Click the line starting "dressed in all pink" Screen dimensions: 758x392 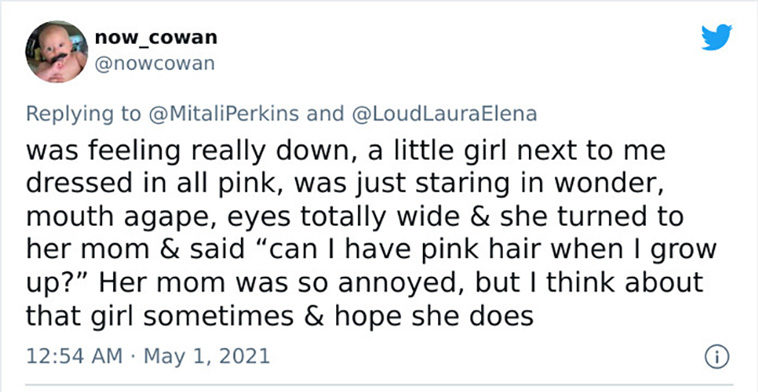pyautogui.click(x=344, y=184)
